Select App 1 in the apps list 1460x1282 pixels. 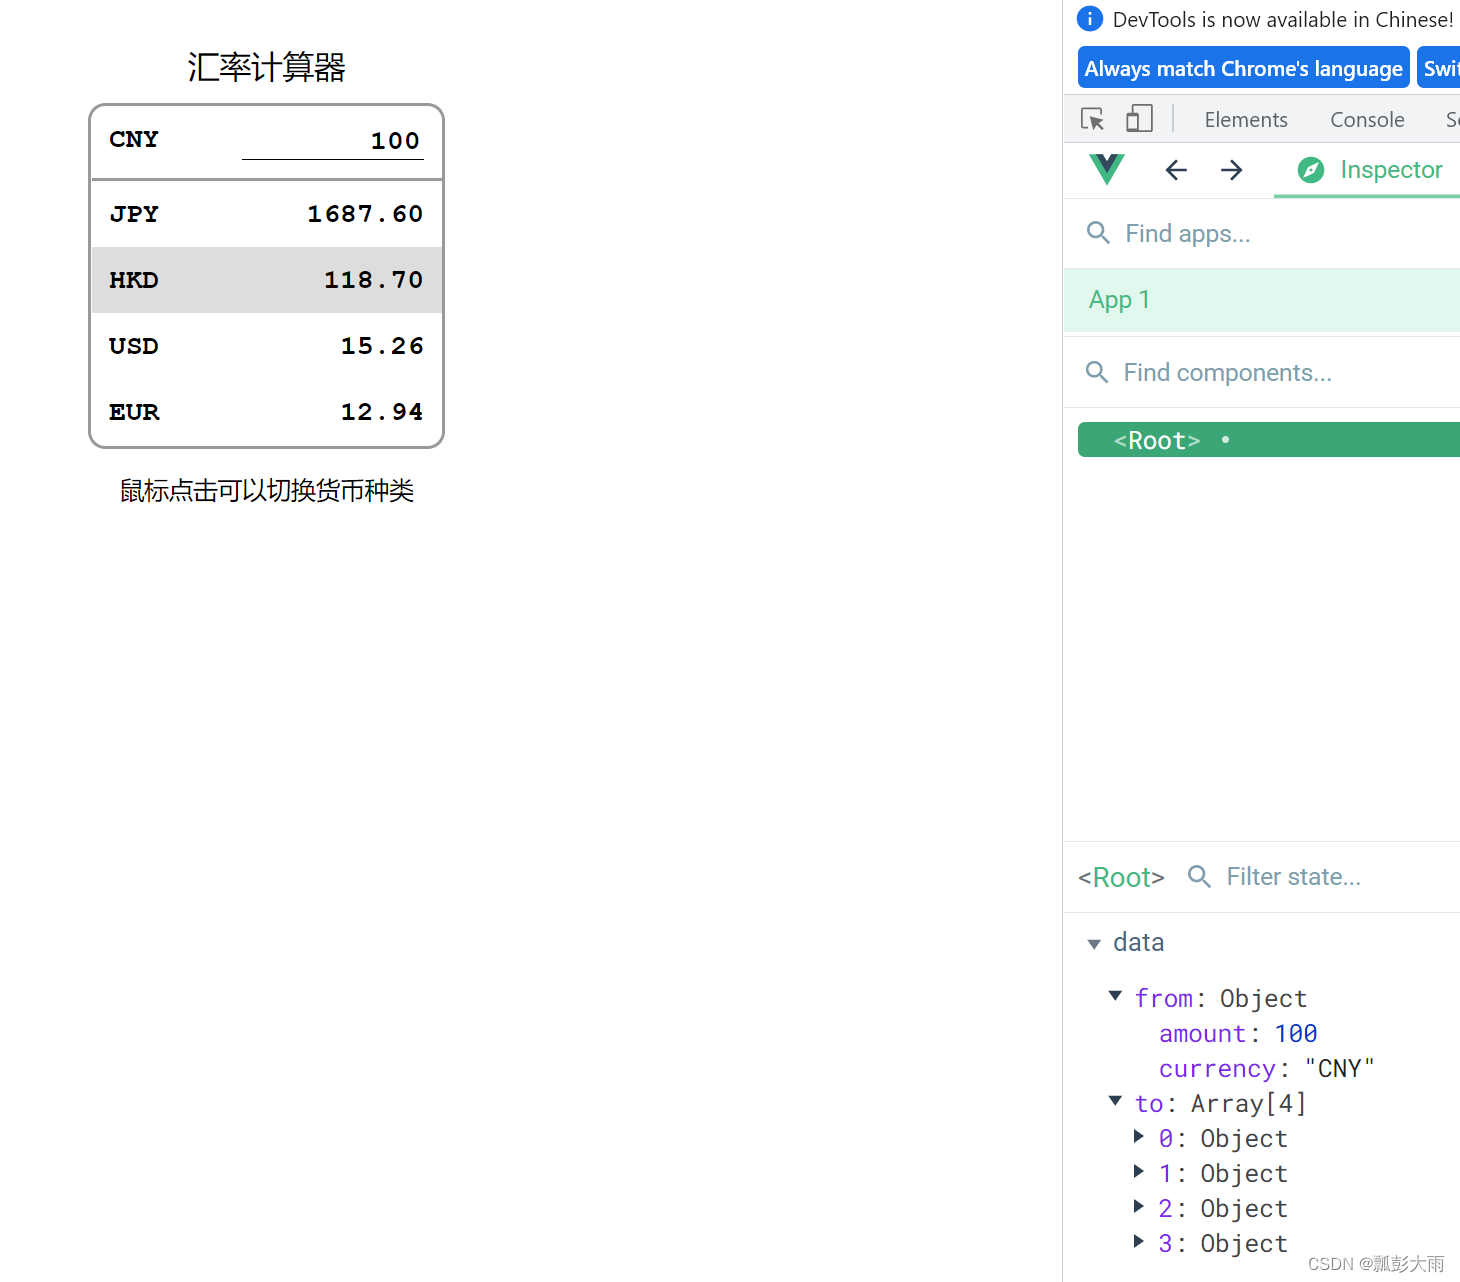pyautogui.click(x=1119, y=299)
